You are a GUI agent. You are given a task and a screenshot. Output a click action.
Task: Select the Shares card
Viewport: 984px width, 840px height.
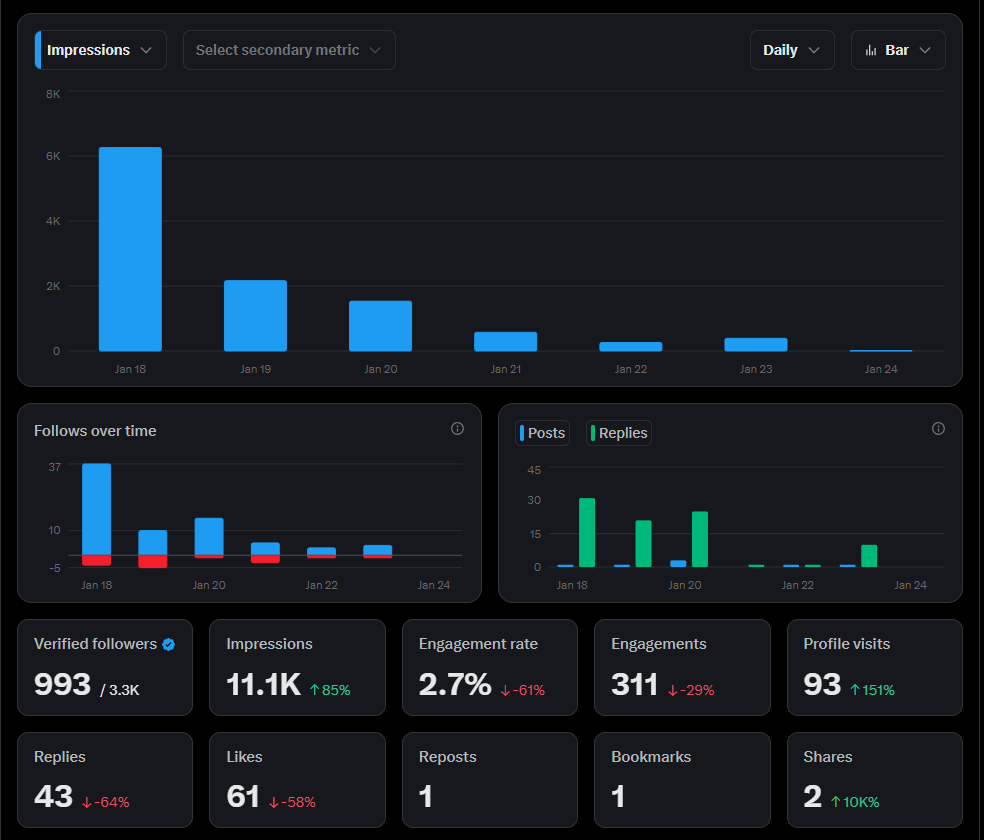click(x=875, y=780)
